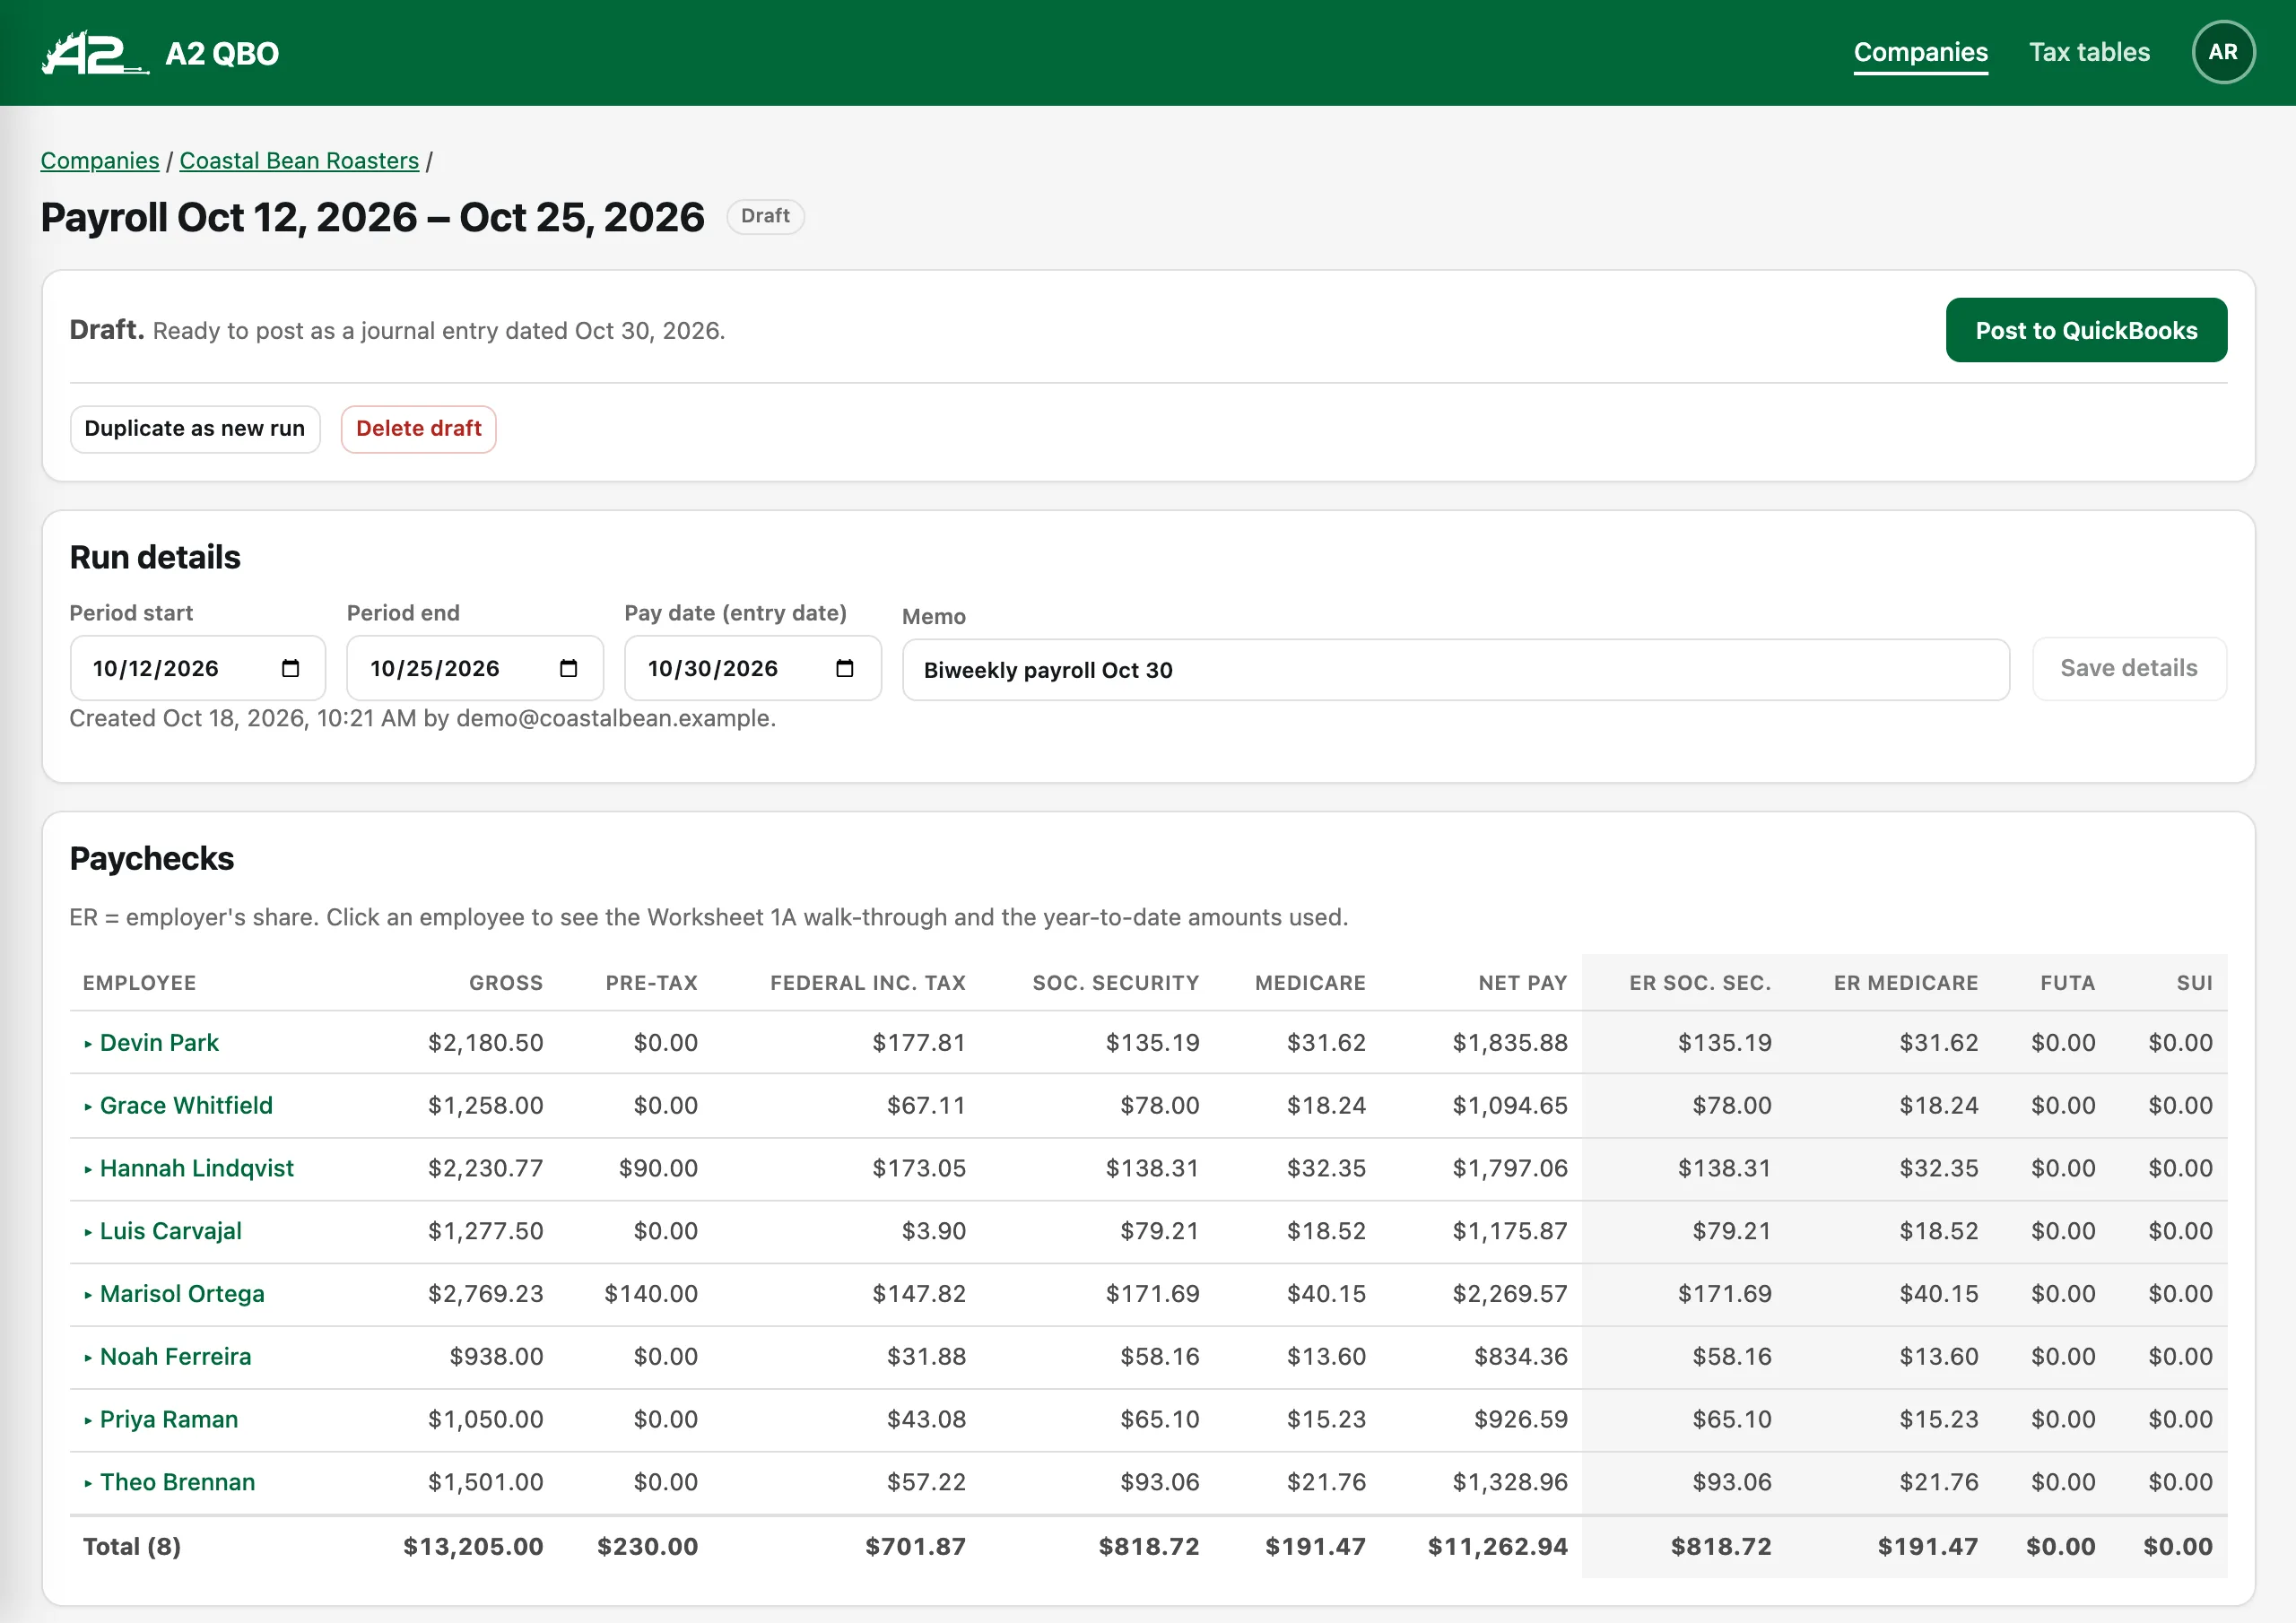
Task: Select total net pay $11,262.94
Action: click(1498, 1547)
